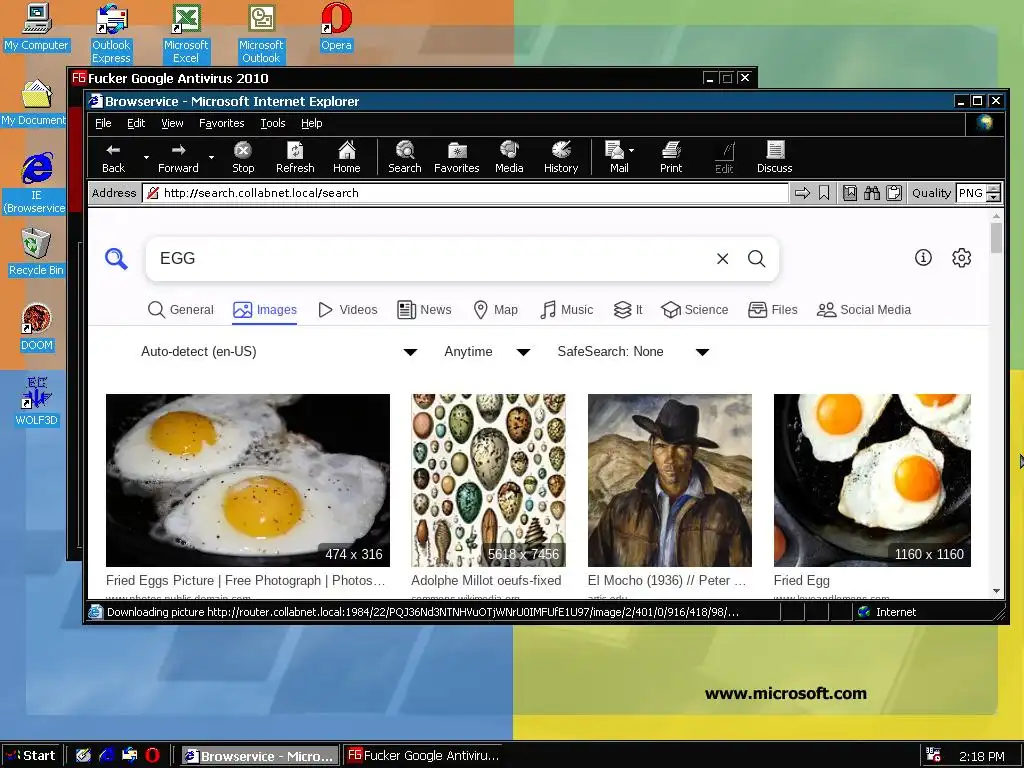Switch to Fucker Google Antivirus taskbar button
Image resolution: width=1024 pixels, height=768 pixels.
tap(423, 756)
